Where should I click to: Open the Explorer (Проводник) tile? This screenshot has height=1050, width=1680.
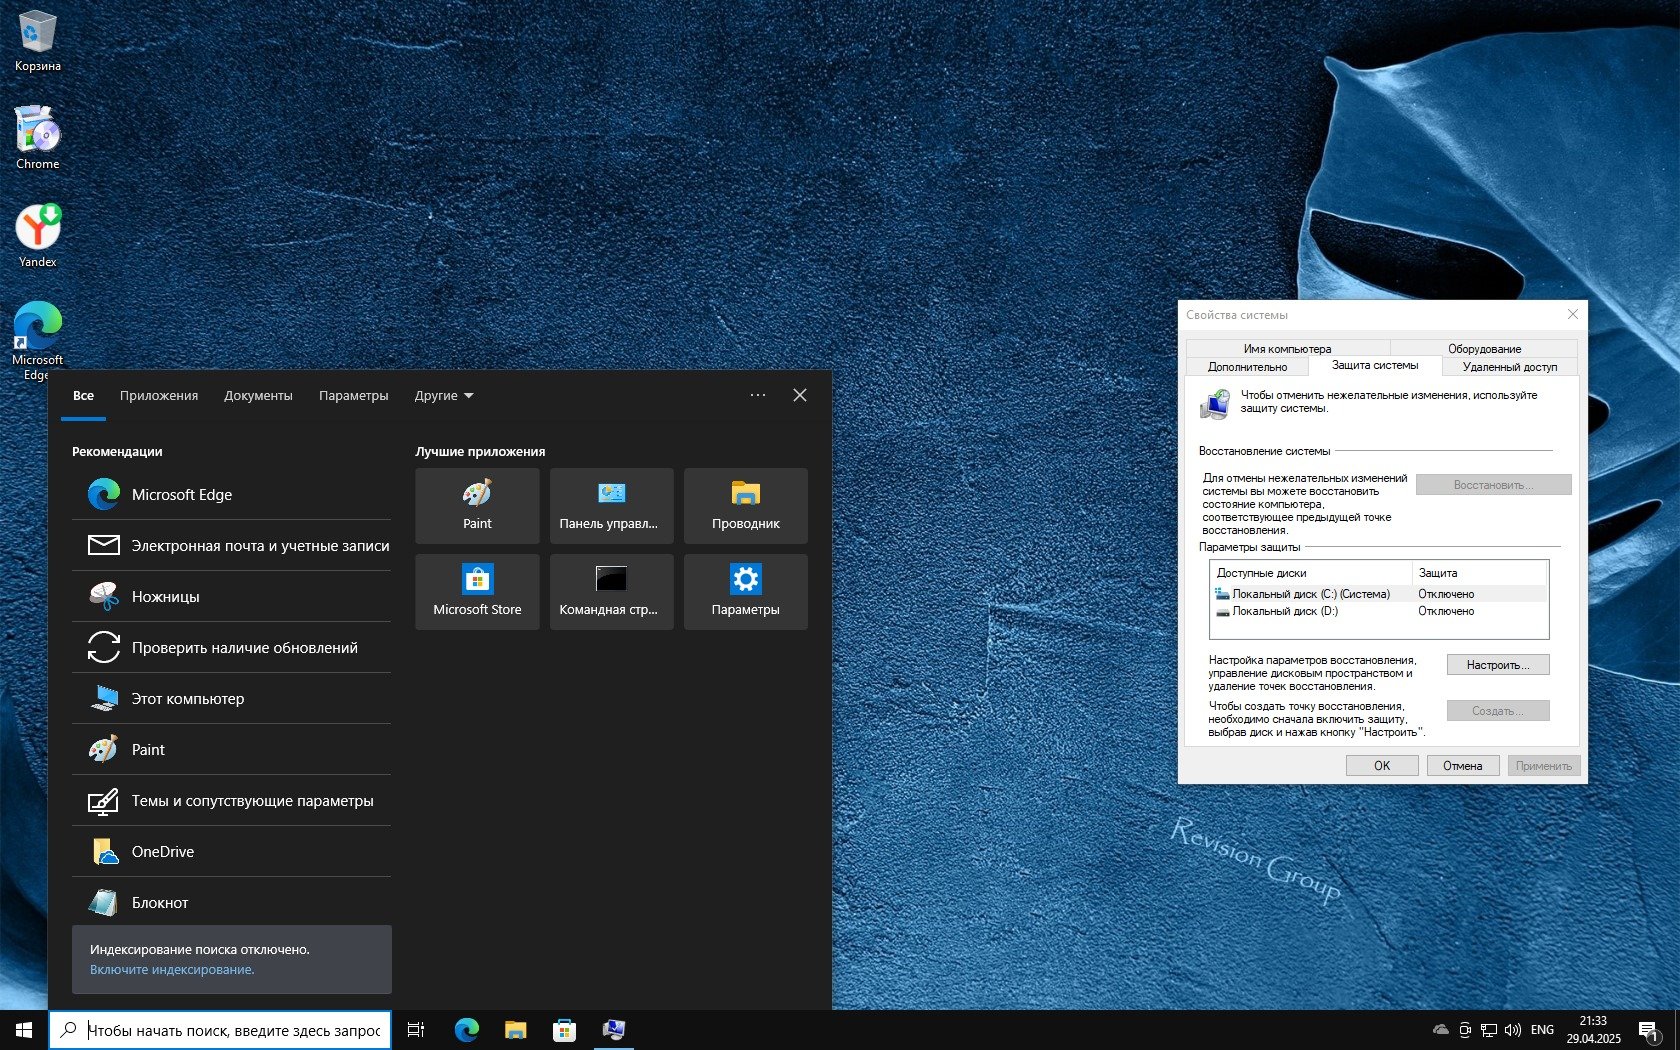coord(745,505)
